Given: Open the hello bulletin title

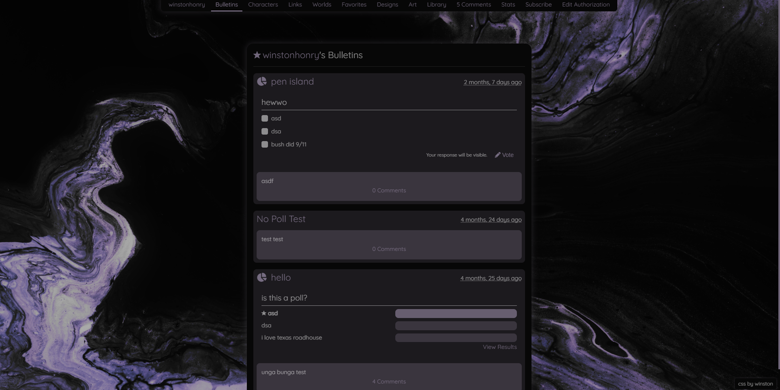Looking at the screenshot, I should coord(281,278).
